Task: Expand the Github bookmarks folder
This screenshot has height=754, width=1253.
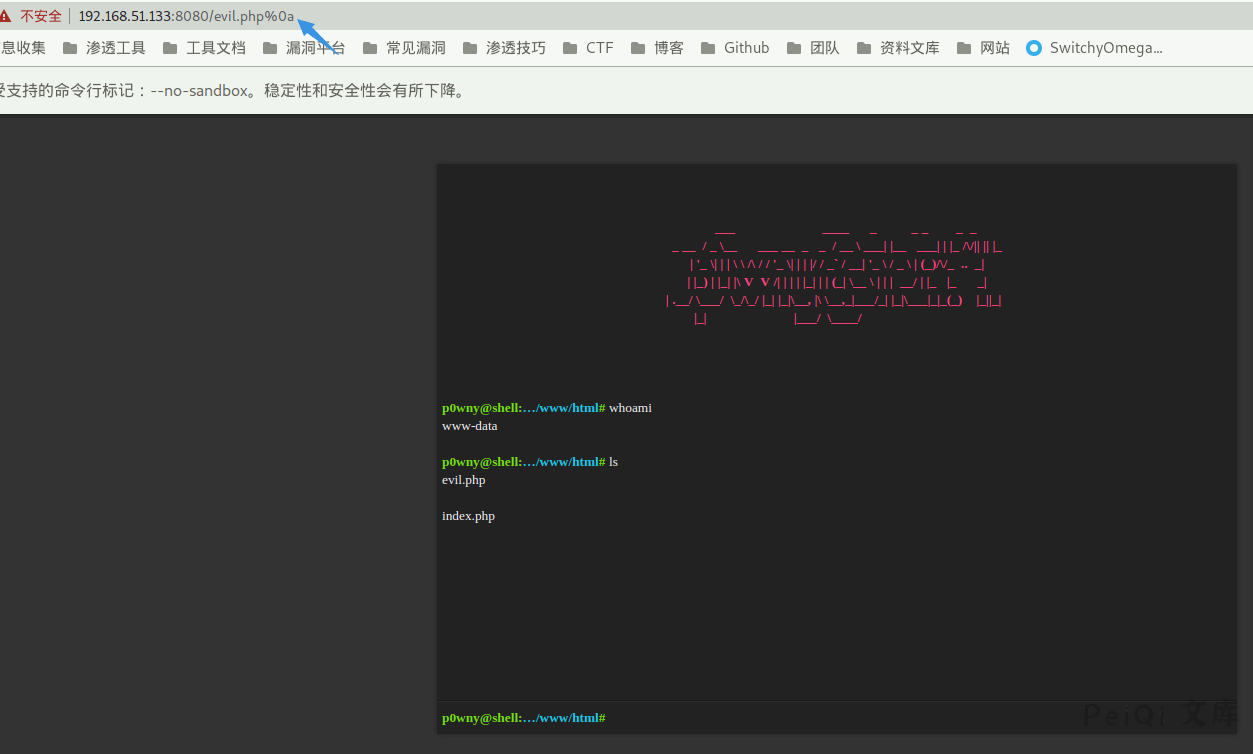Action: [736, 48]
